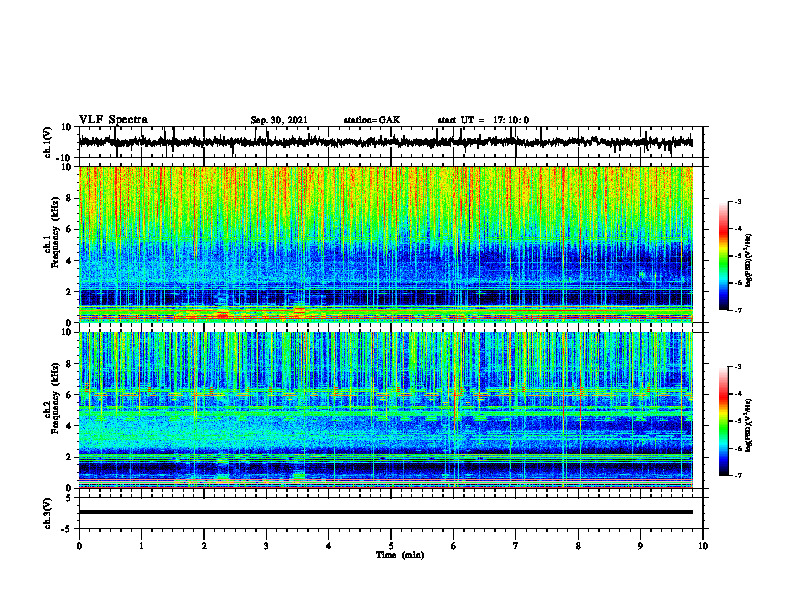Click inside the ch.1 spectrogram panel

(385, 244)
